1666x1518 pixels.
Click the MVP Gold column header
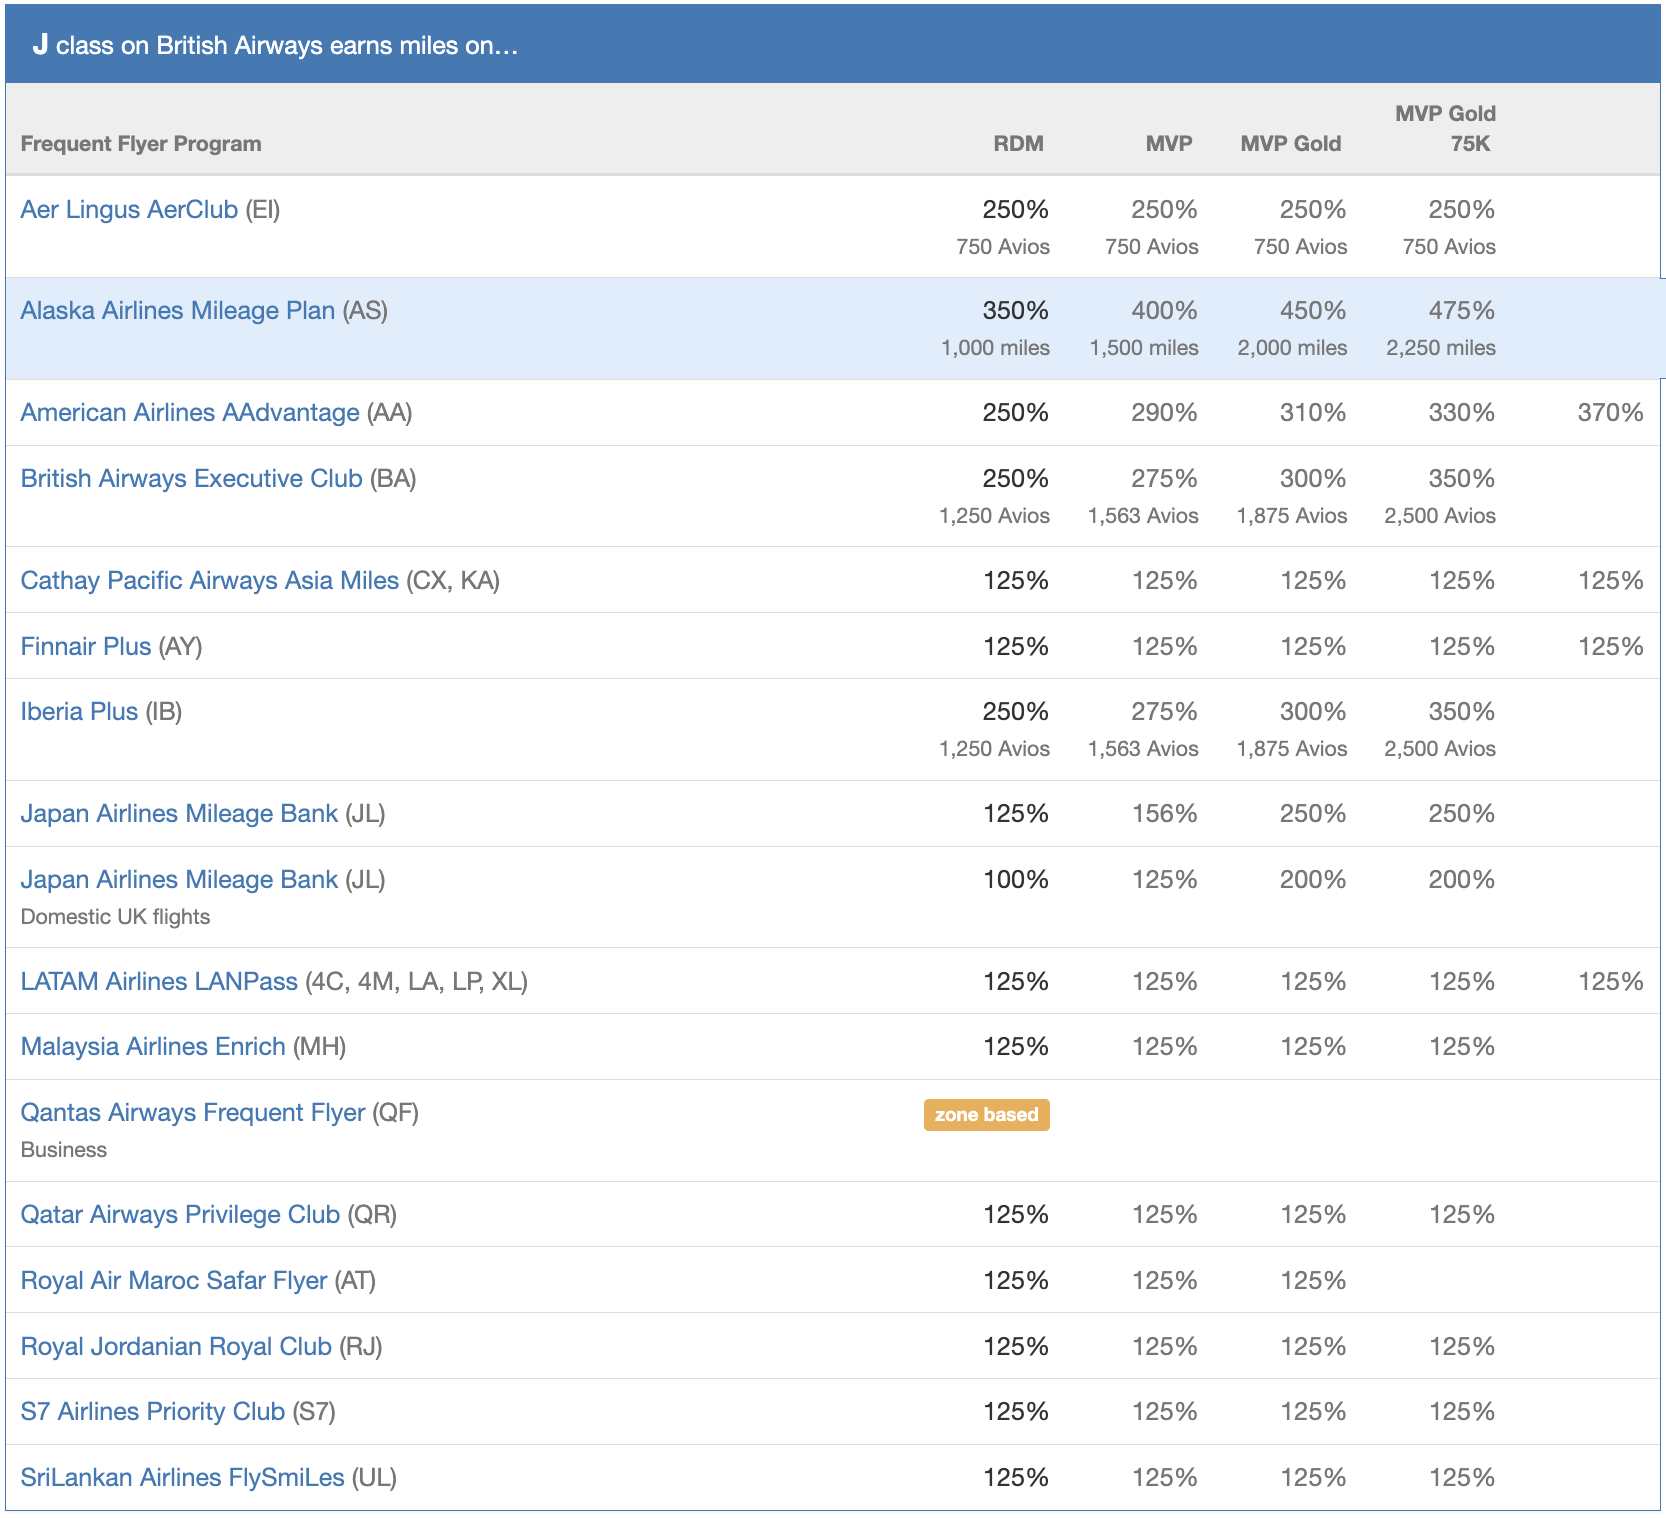[x=1291, y=144]
